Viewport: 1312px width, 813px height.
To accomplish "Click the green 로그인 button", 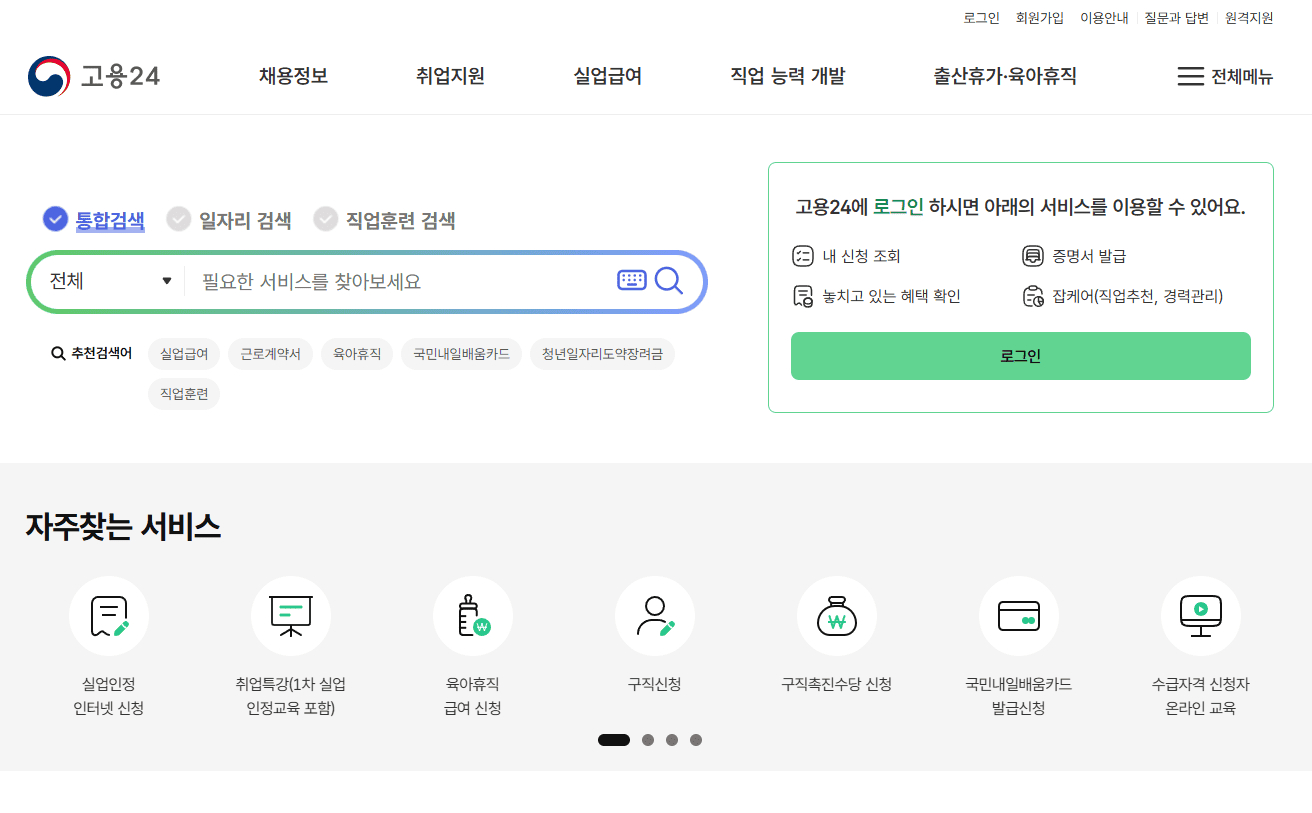I will coord(1021,355).
